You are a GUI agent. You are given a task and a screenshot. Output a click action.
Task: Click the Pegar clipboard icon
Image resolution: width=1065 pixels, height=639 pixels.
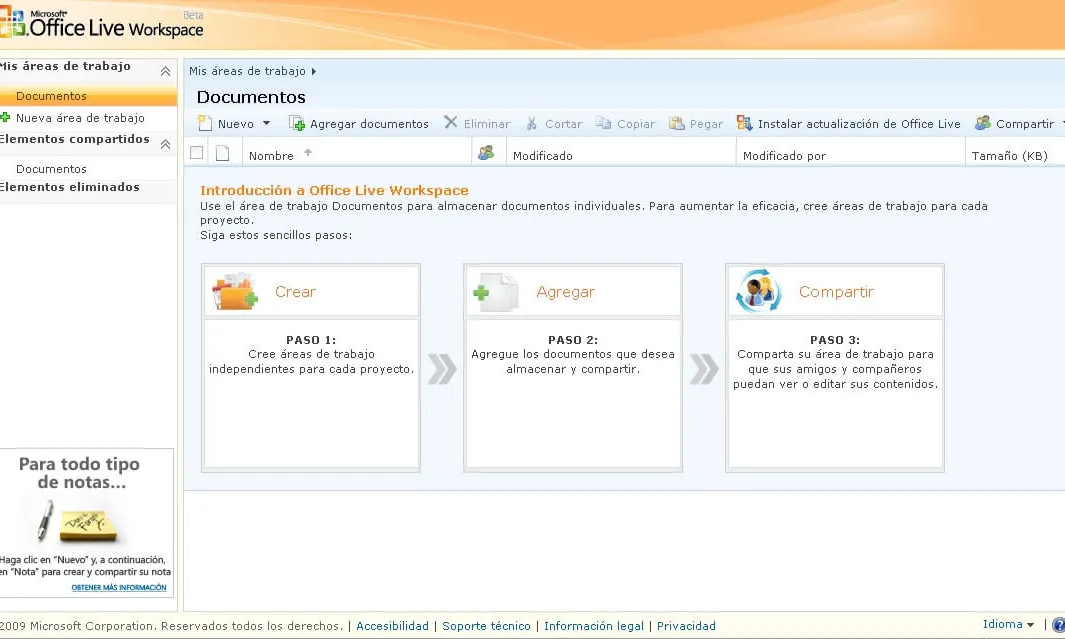pos(676,124)
